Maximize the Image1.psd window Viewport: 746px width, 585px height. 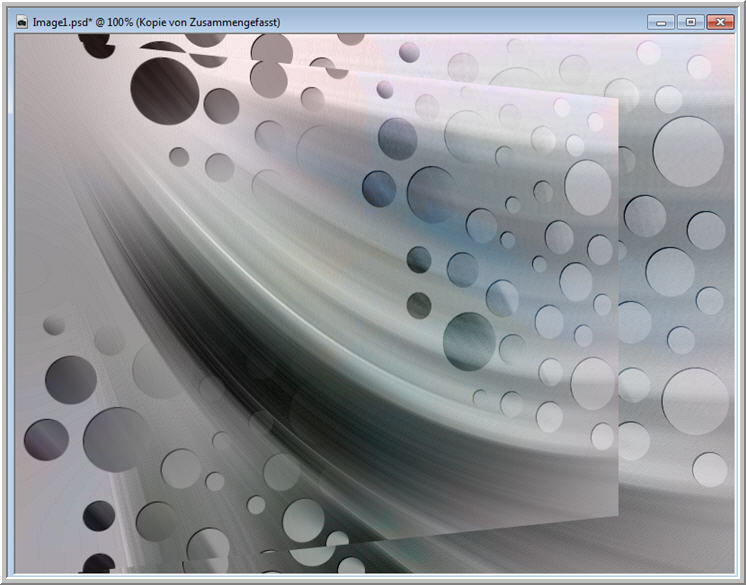[x=690, y=22]
